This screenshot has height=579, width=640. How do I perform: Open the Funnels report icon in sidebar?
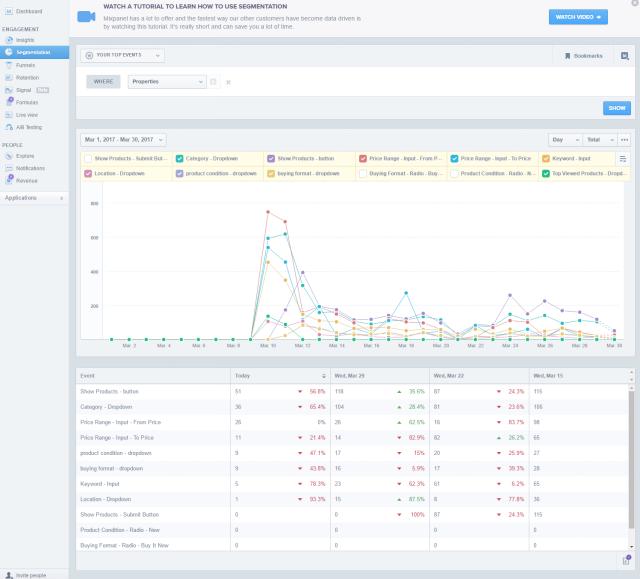[x=10, y=64]
